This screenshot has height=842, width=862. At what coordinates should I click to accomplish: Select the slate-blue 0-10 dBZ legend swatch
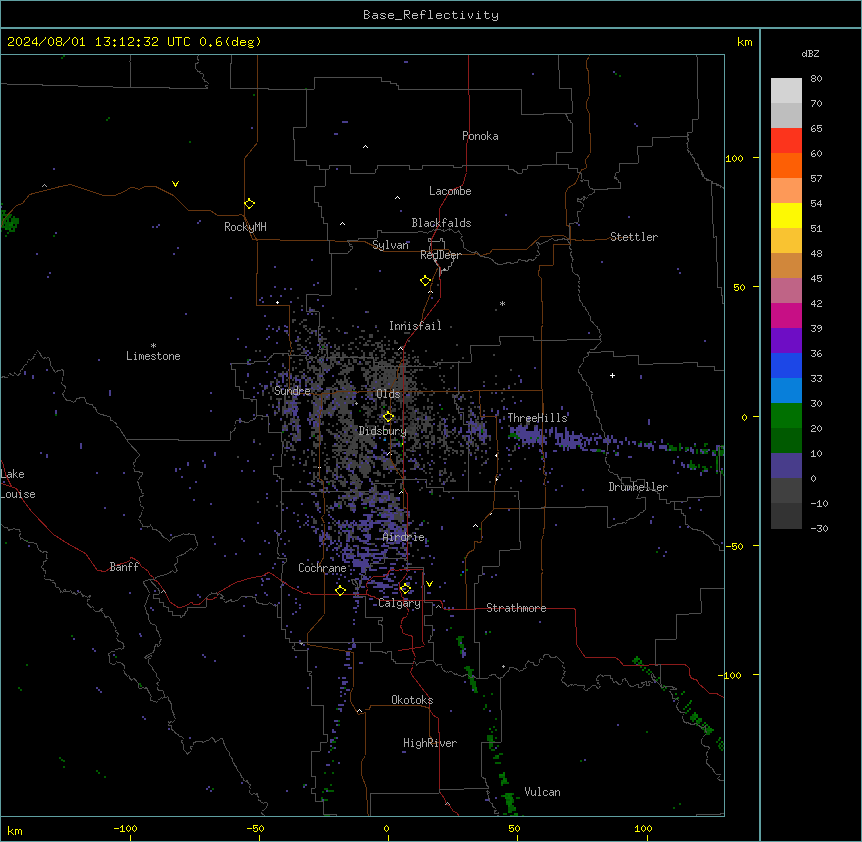point(786,466)
